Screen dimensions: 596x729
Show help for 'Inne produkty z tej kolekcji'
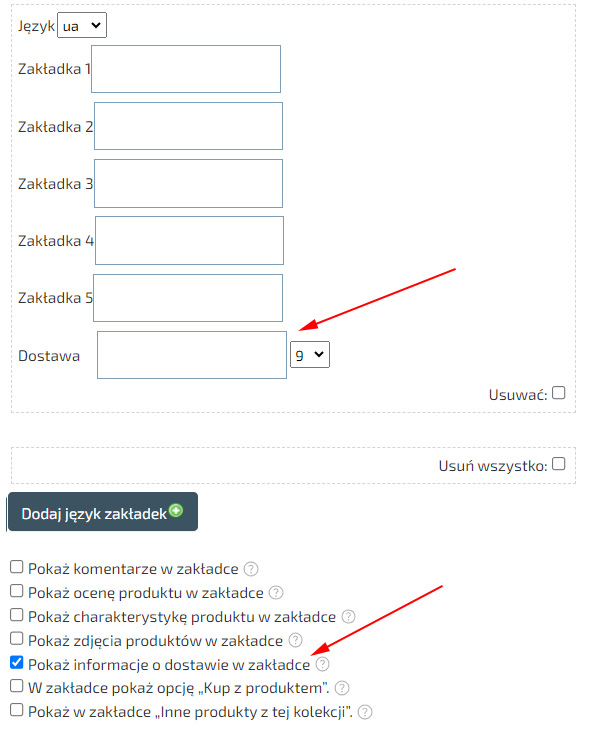pyautogui.click(x=365, y=712)
